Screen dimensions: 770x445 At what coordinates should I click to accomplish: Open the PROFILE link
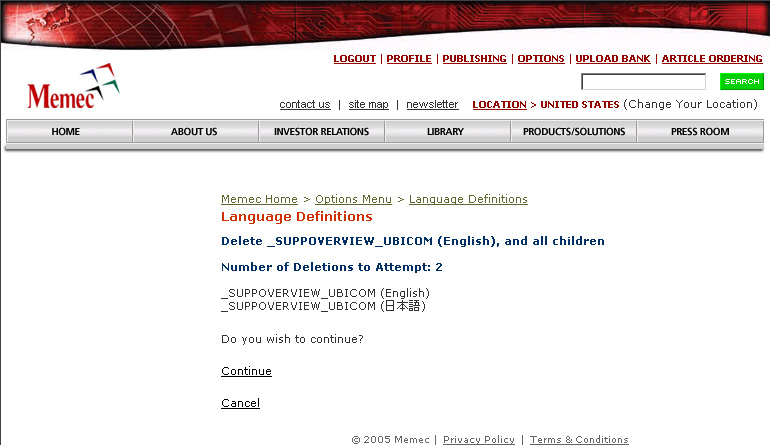click(x=409, y=58)
